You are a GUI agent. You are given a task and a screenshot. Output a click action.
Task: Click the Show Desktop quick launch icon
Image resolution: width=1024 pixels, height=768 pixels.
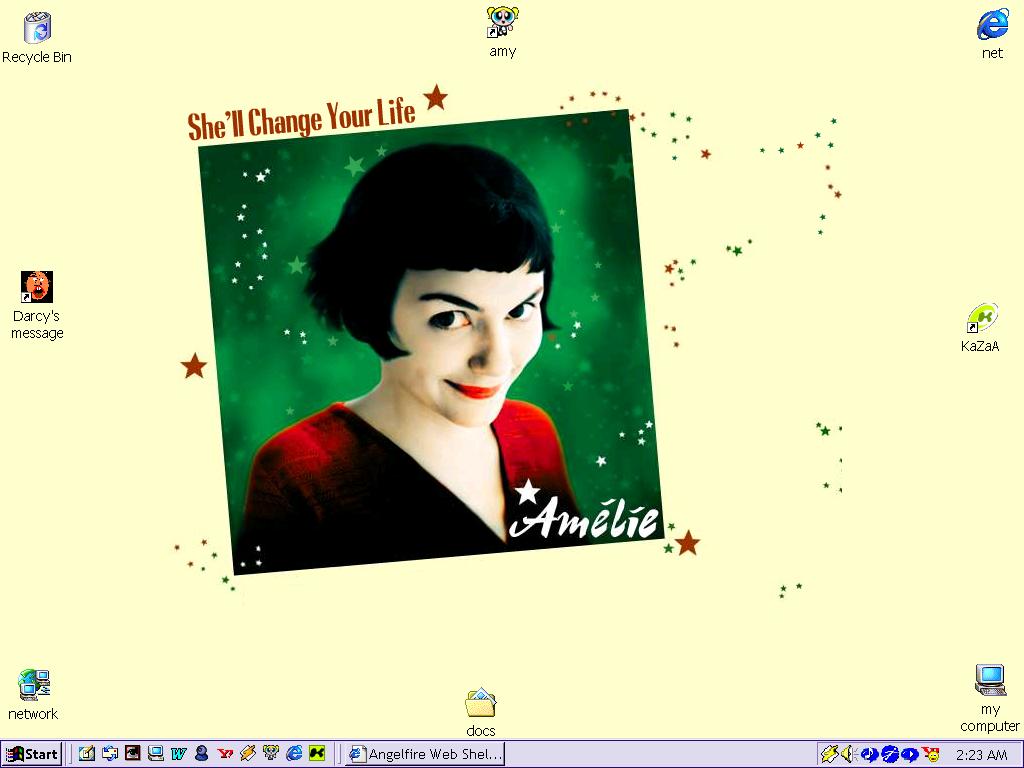(x=110, y=754)
